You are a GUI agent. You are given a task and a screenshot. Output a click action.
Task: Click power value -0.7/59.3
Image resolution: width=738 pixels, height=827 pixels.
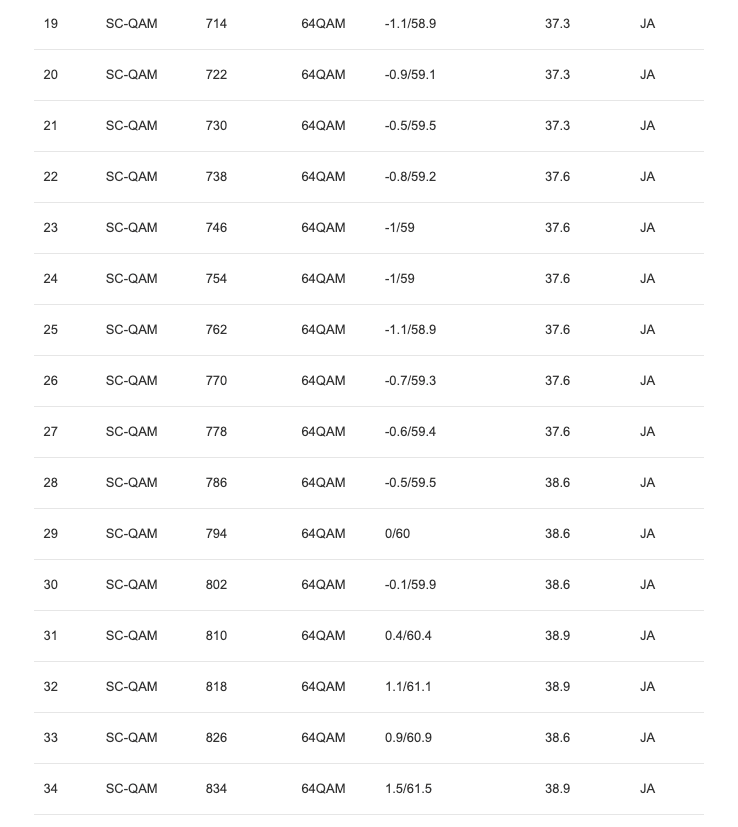coord(410,381)
